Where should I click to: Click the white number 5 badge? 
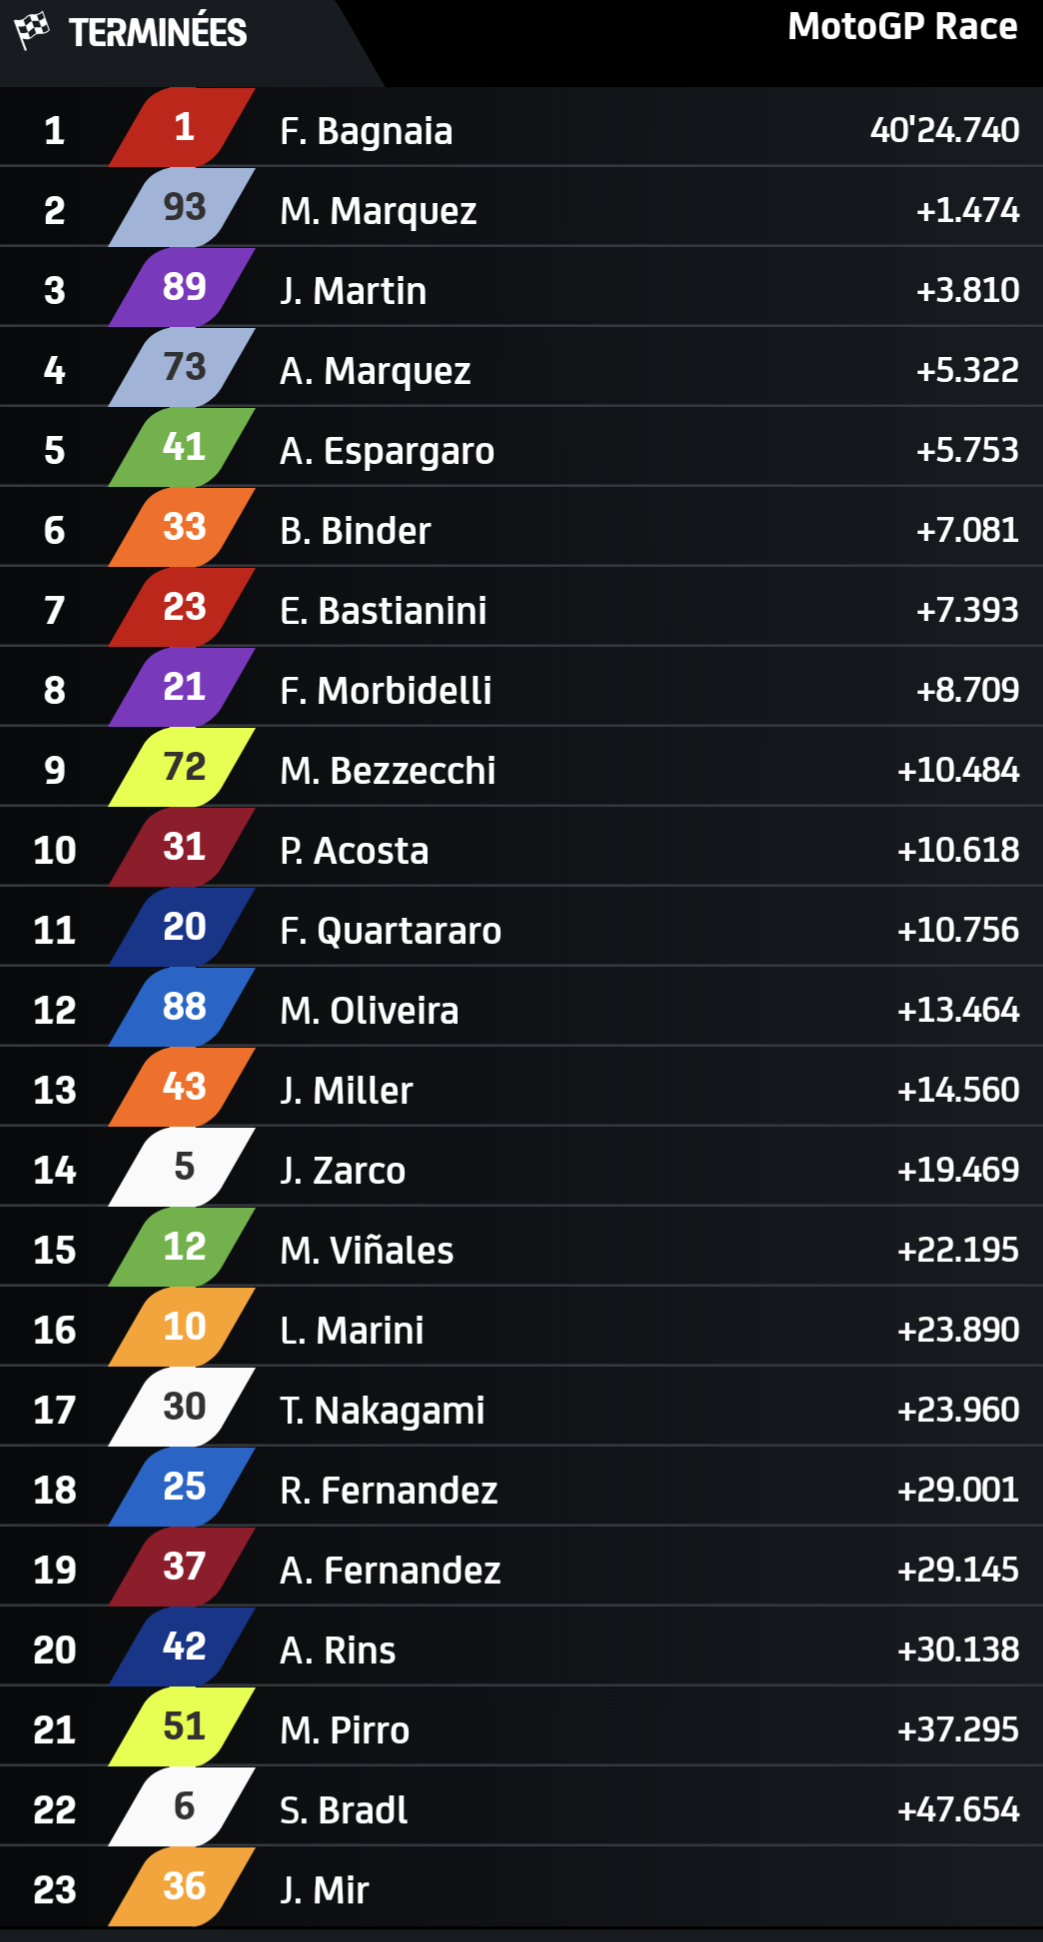coord(183,1167)
